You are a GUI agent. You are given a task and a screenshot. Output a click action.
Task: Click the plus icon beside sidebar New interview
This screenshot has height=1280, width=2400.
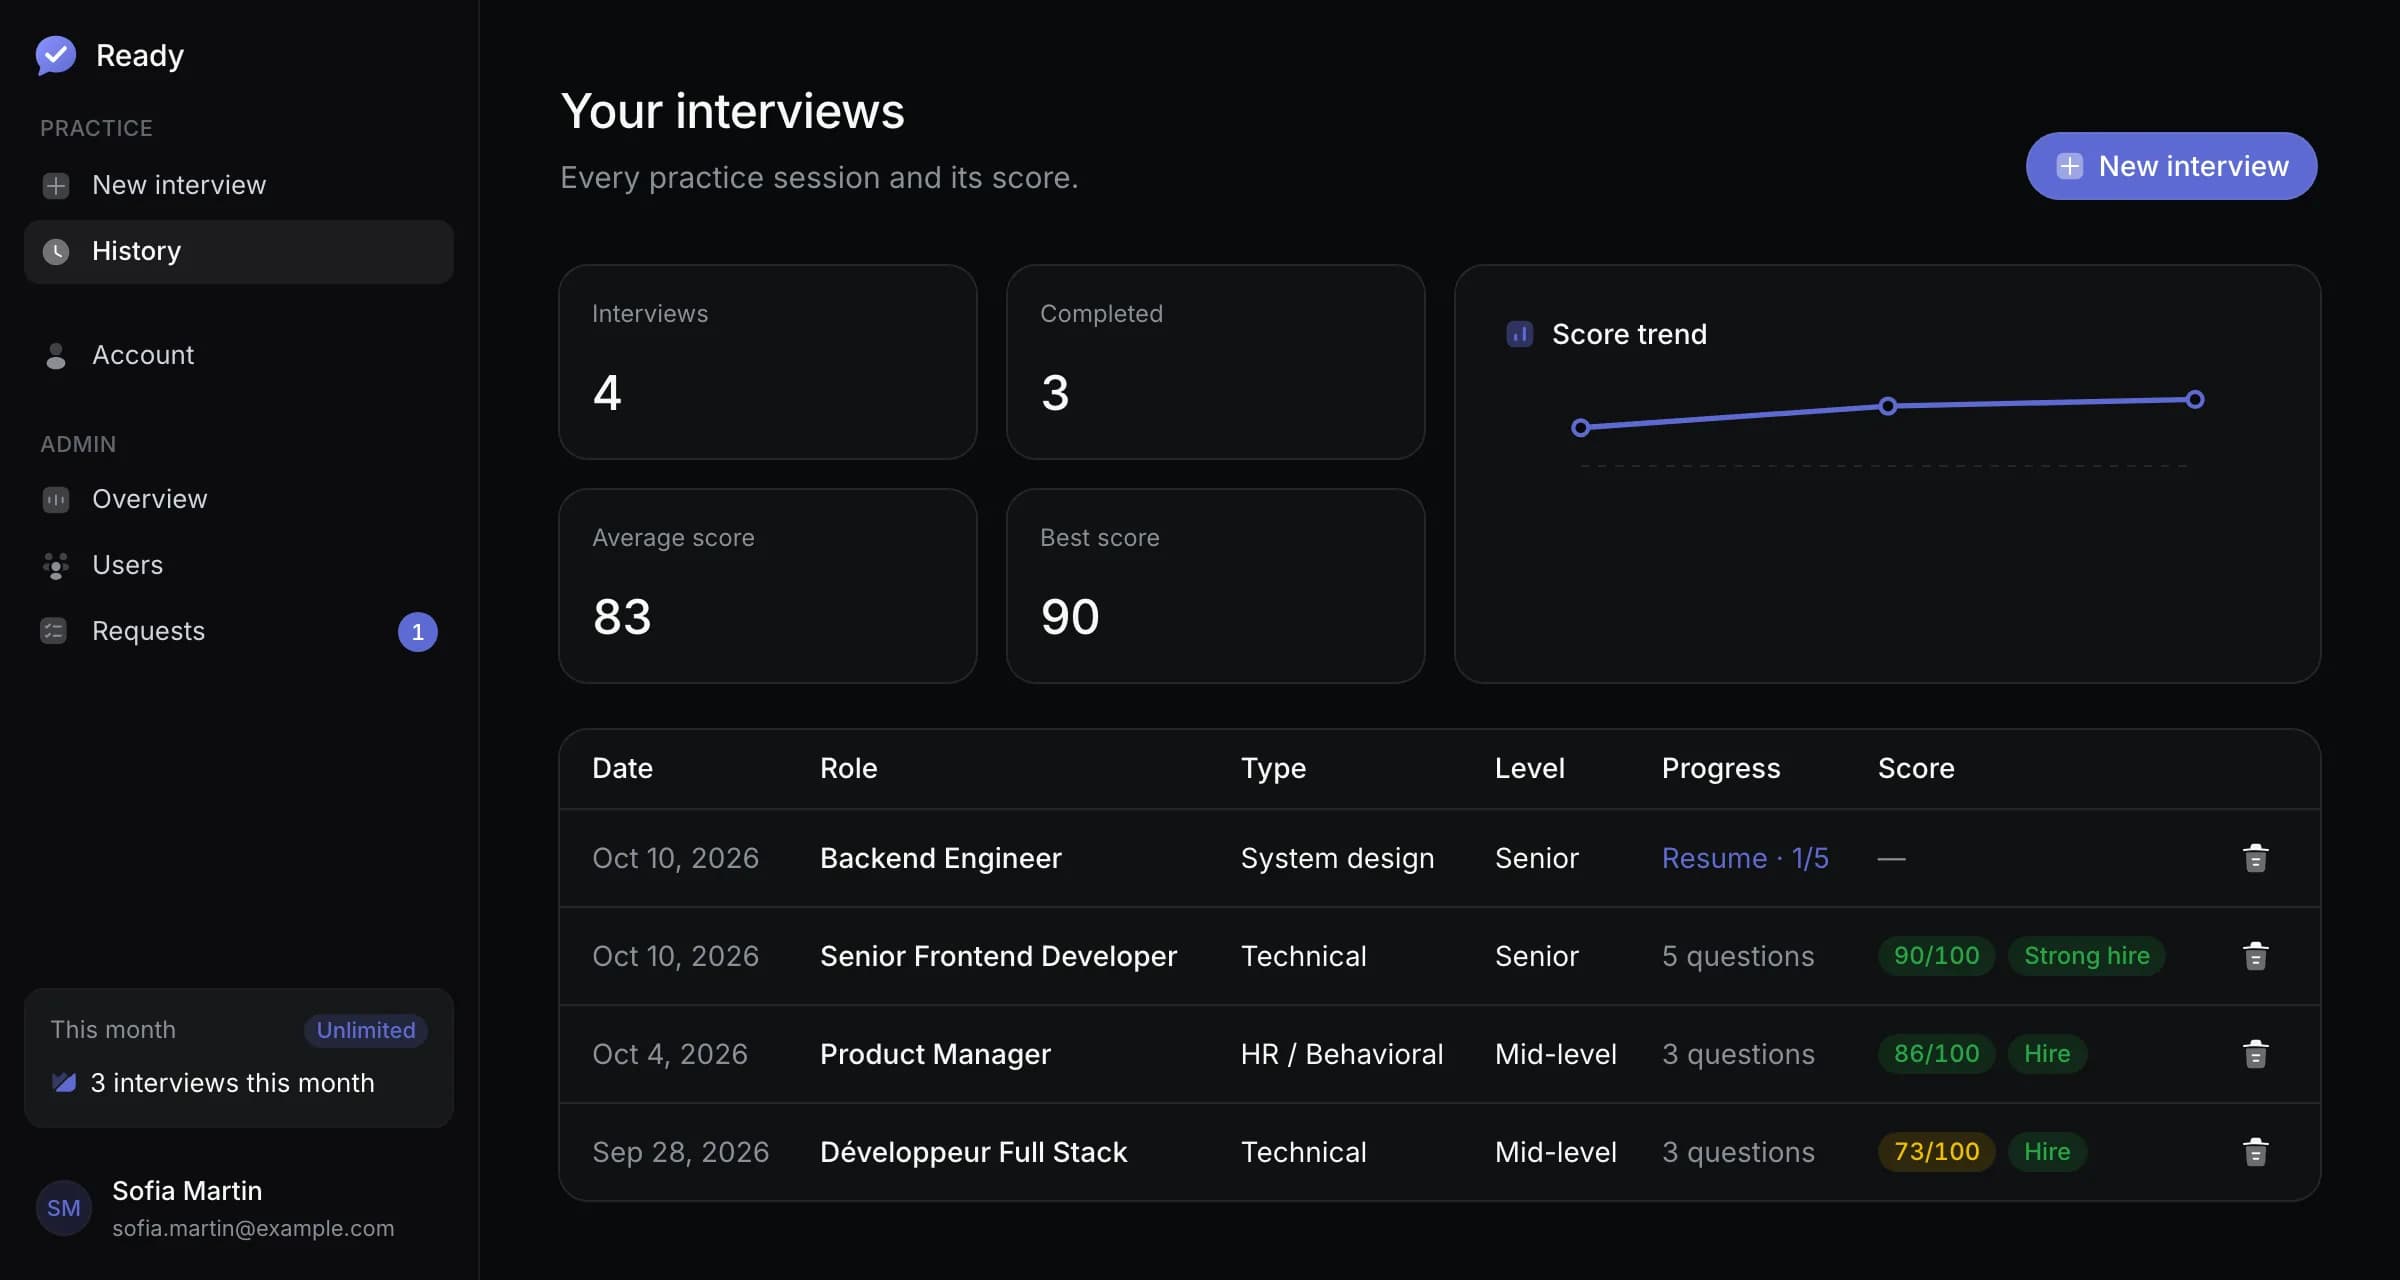[x=56, y=185]
